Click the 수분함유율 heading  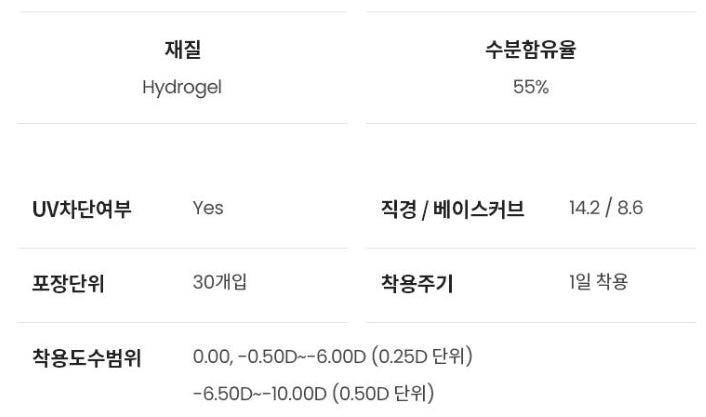[530, 49]
